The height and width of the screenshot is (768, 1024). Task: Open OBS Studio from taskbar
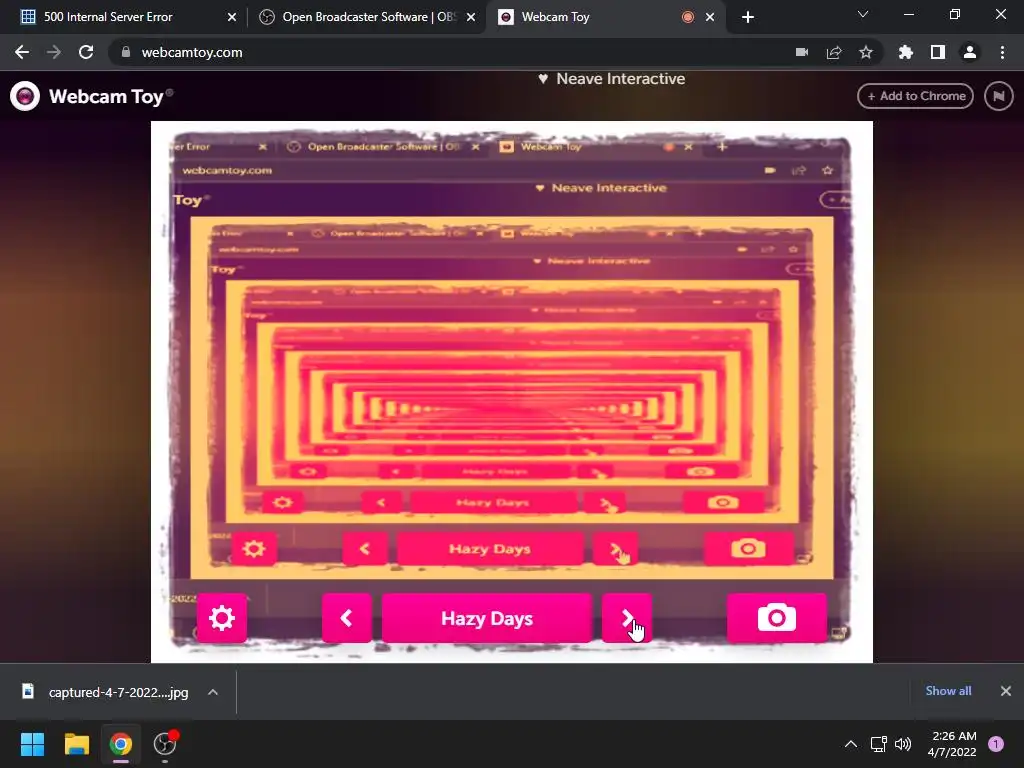(x=165, y=744)
